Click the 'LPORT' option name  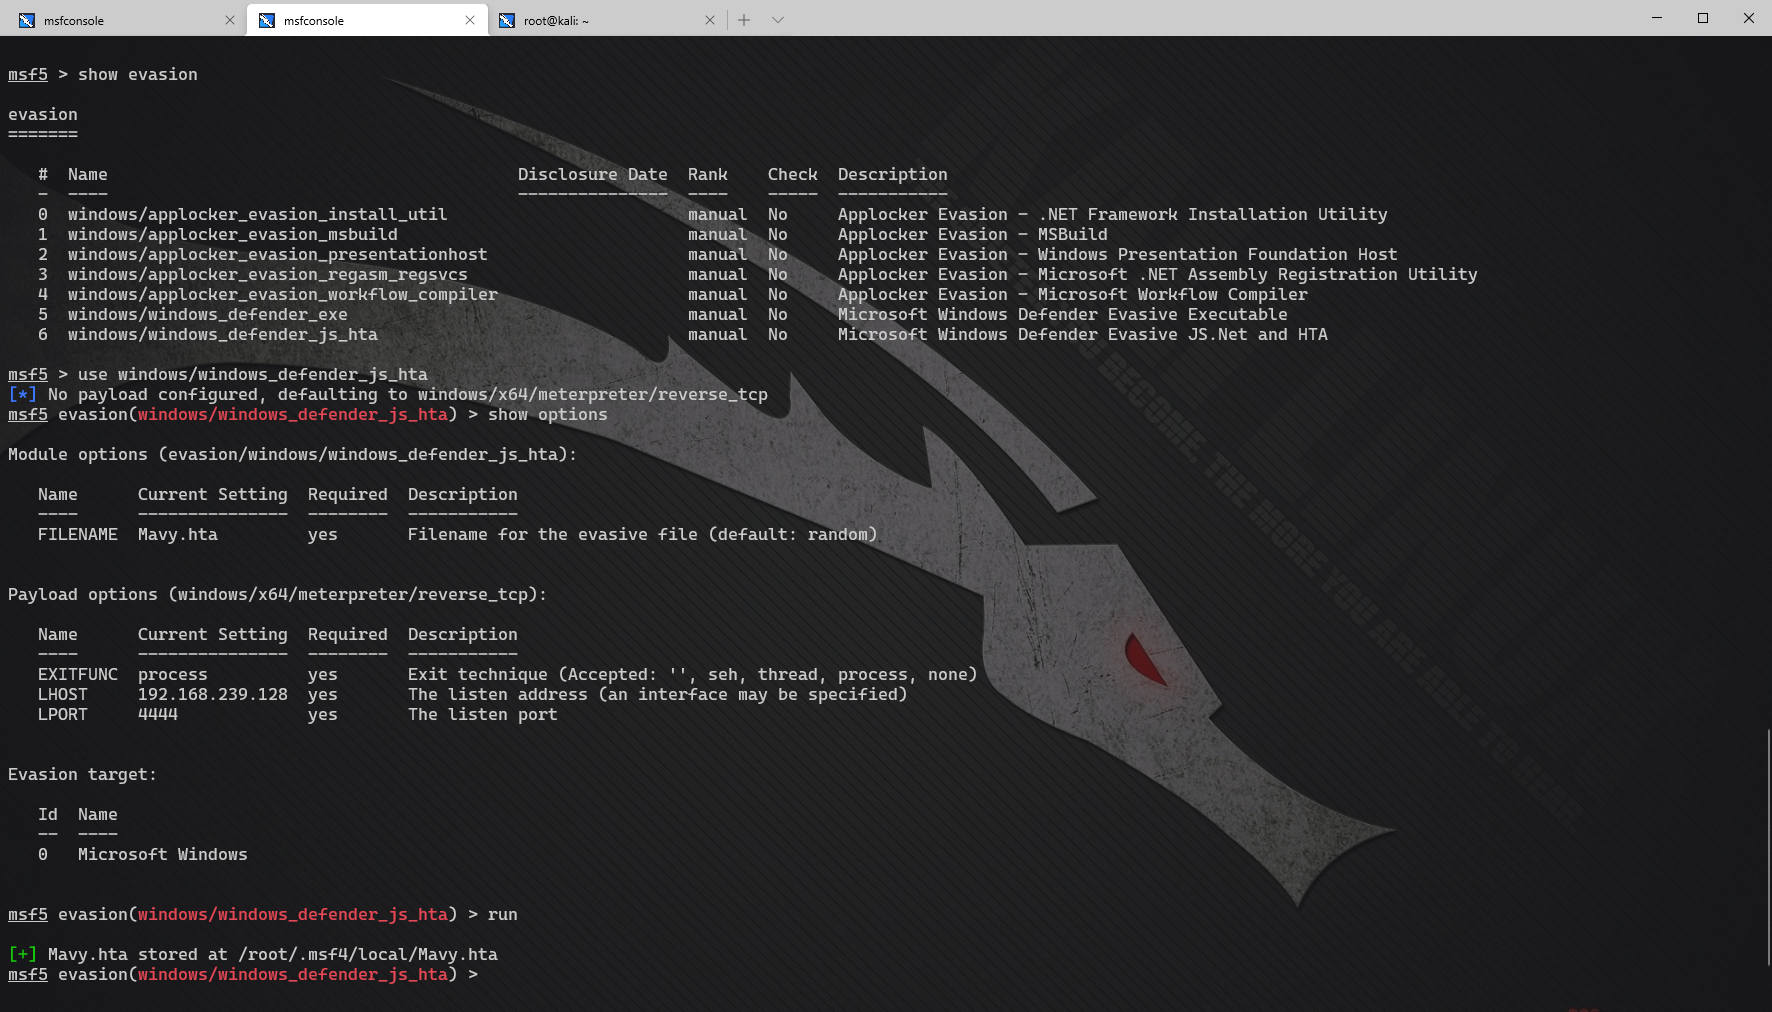(62, 715)
